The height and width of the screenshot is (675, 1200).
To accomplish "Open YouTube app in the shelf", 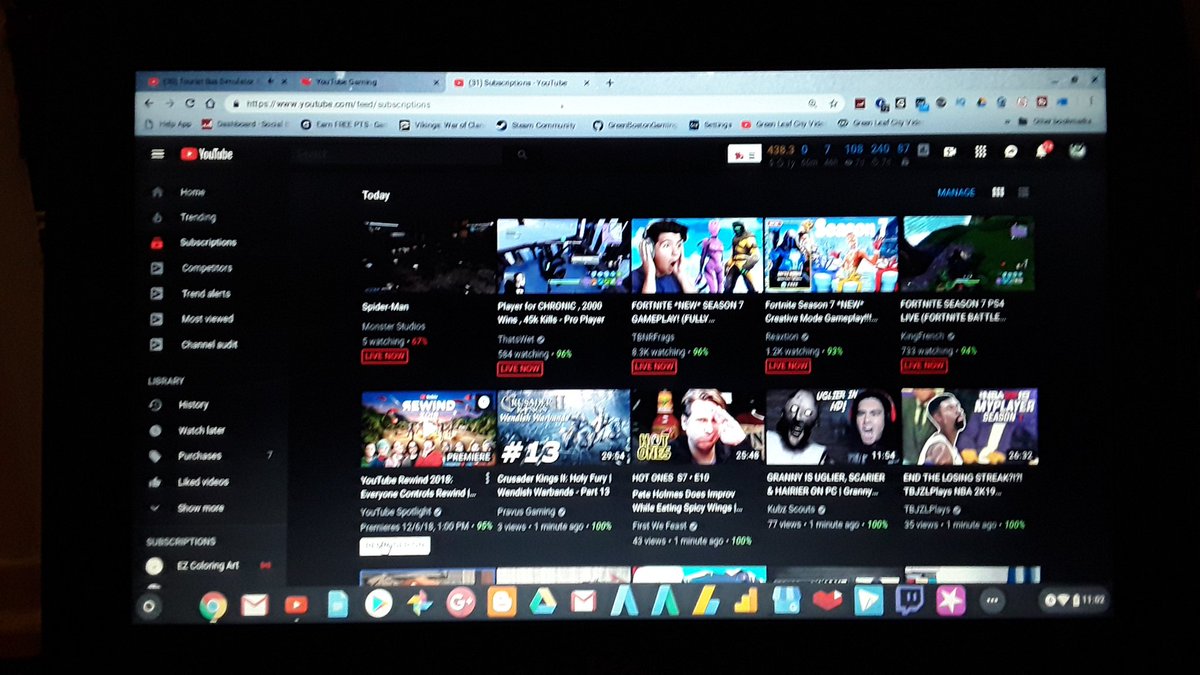I will [x=296, y=605].
